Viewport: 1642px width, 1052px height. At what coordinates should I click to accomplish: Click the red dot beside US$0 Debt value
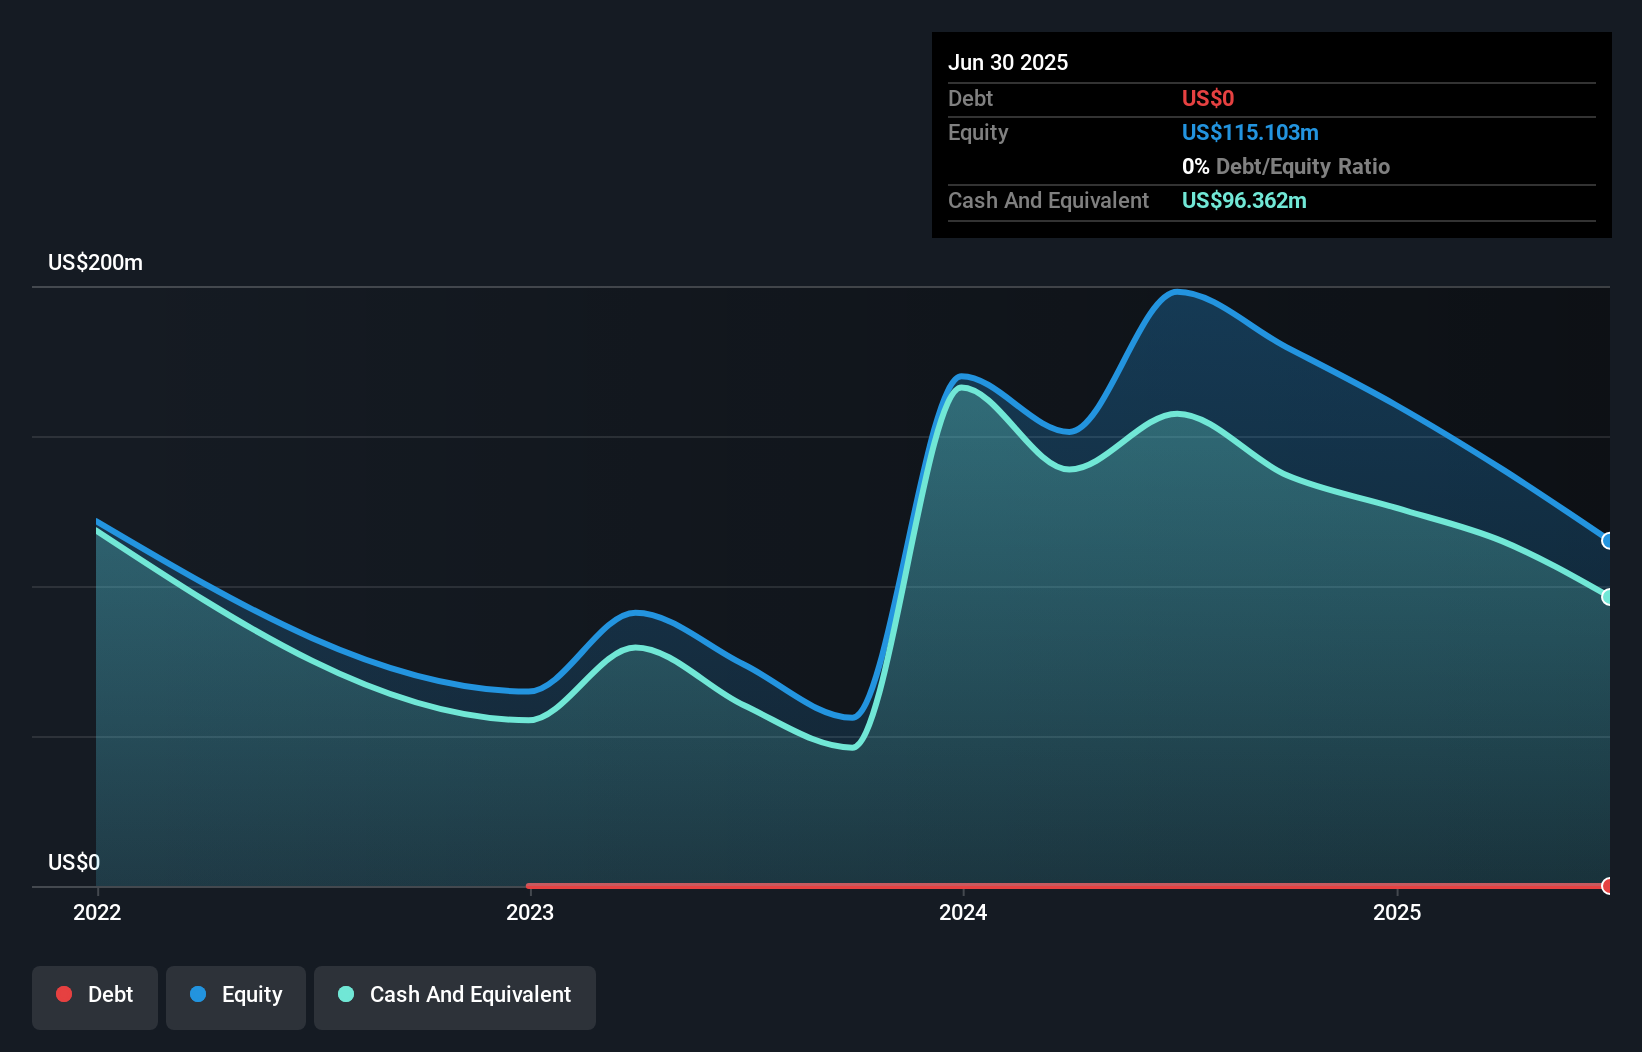[1208, 98]
